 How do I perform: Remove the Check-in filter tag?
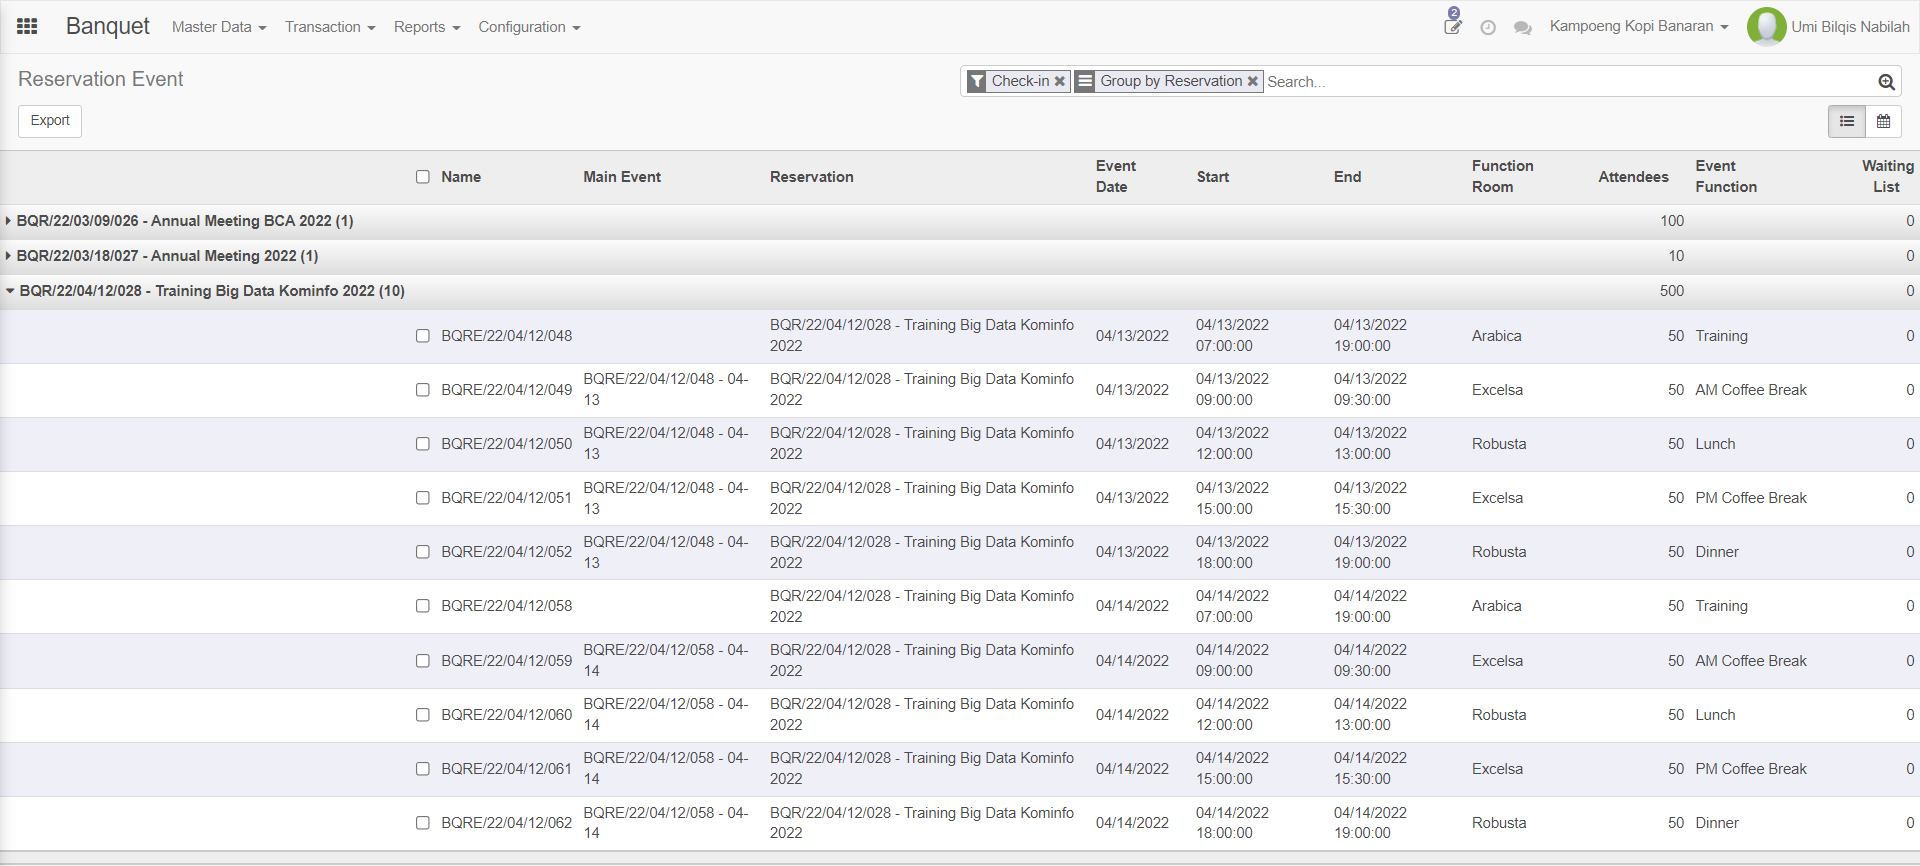pos(1059,82)
